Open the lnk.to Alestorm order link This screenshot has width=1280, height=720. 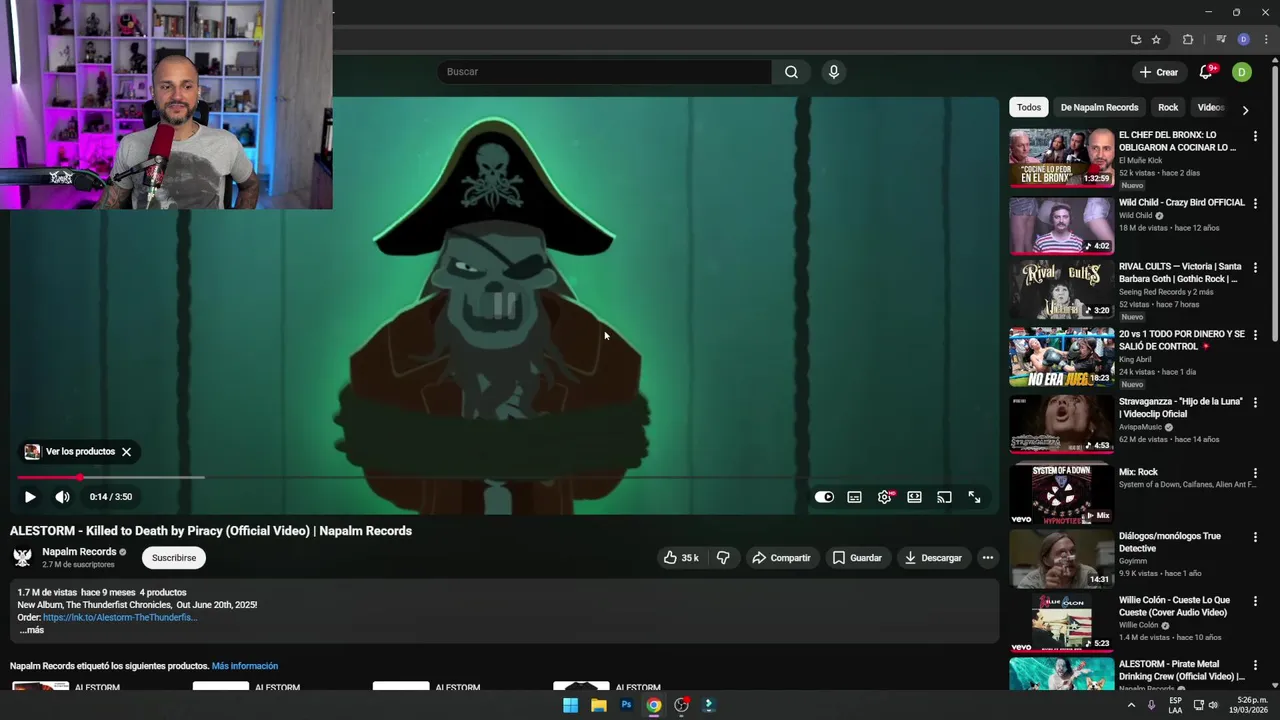pos(120,618)
